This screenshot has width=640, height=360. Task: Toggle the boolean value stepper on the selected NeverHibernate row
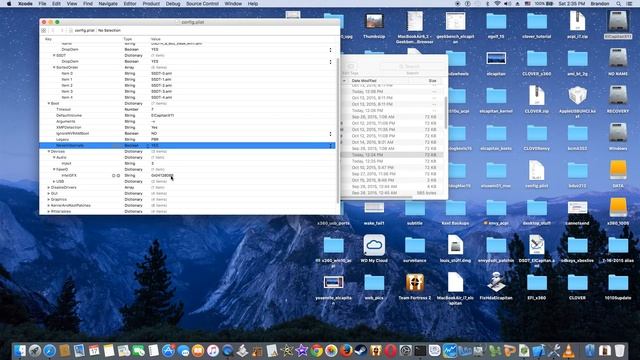pos(330,145)
